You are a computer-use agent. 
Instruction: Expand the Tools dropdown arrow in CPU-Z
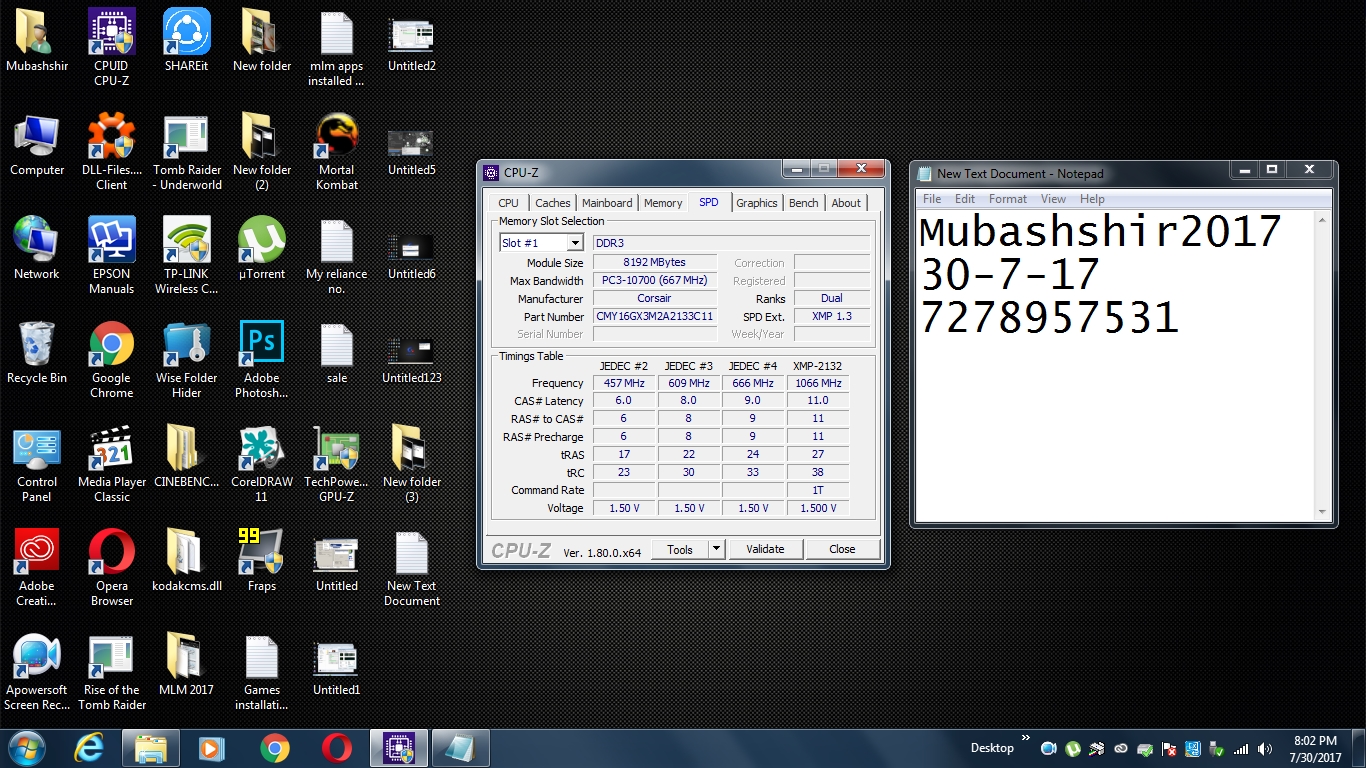[716, 549]
